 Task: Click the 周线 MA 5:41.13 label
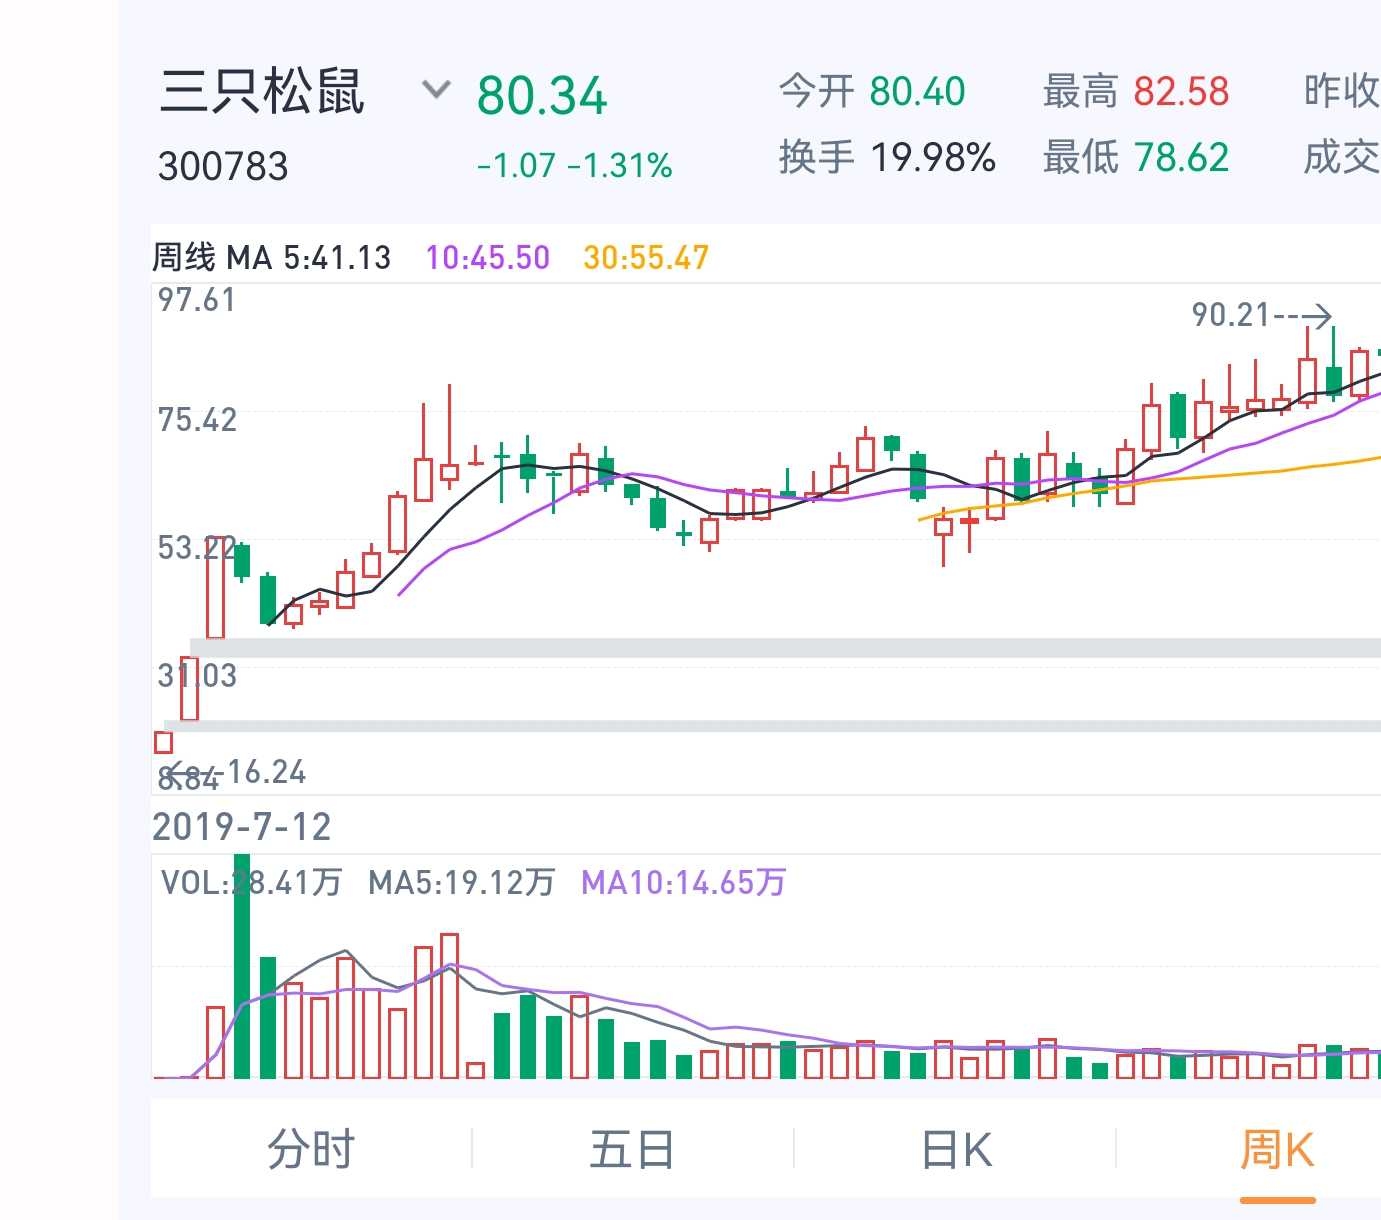point(271,258)
